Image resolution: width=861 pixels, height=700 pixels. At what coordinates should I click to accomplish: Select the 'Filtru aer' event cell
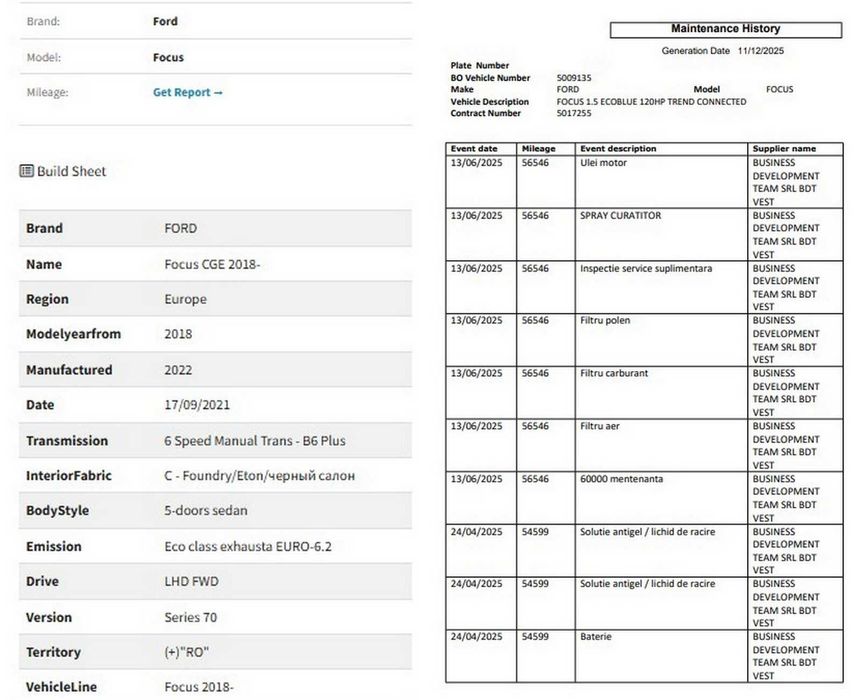tap(661, 445)
